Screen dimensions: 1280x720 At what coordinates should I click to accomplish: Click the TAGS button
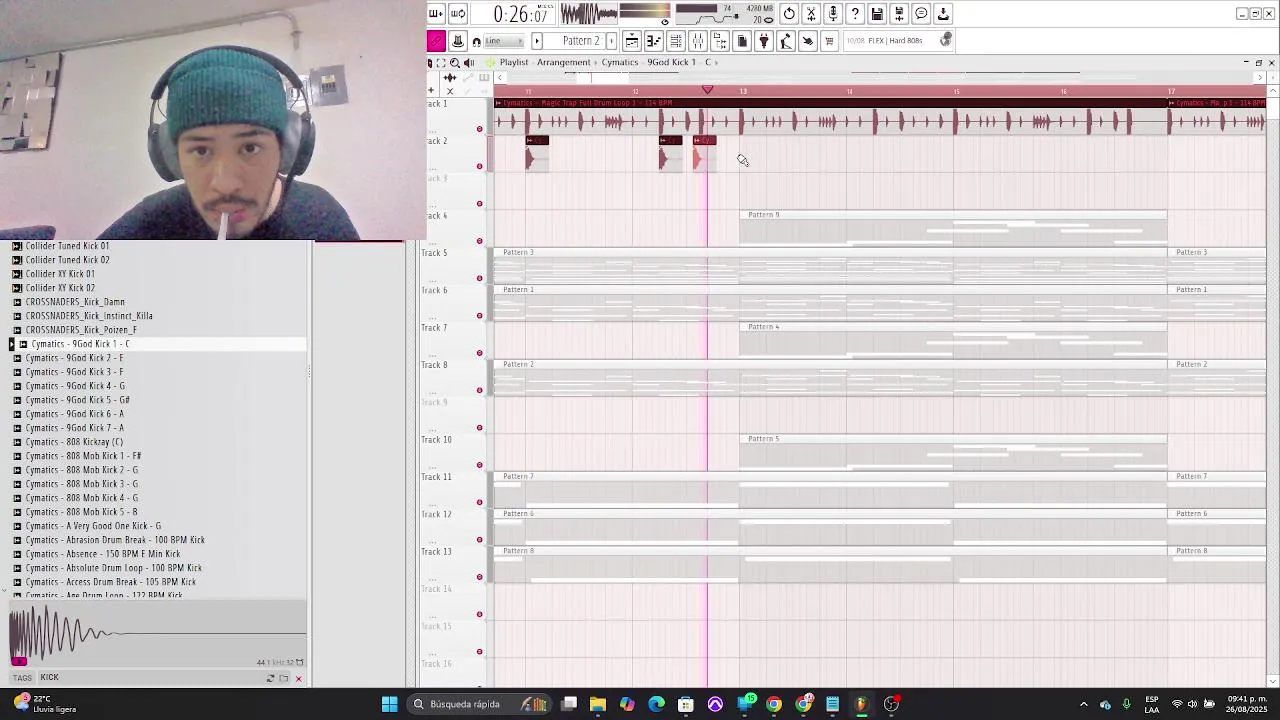coord(22,678)
